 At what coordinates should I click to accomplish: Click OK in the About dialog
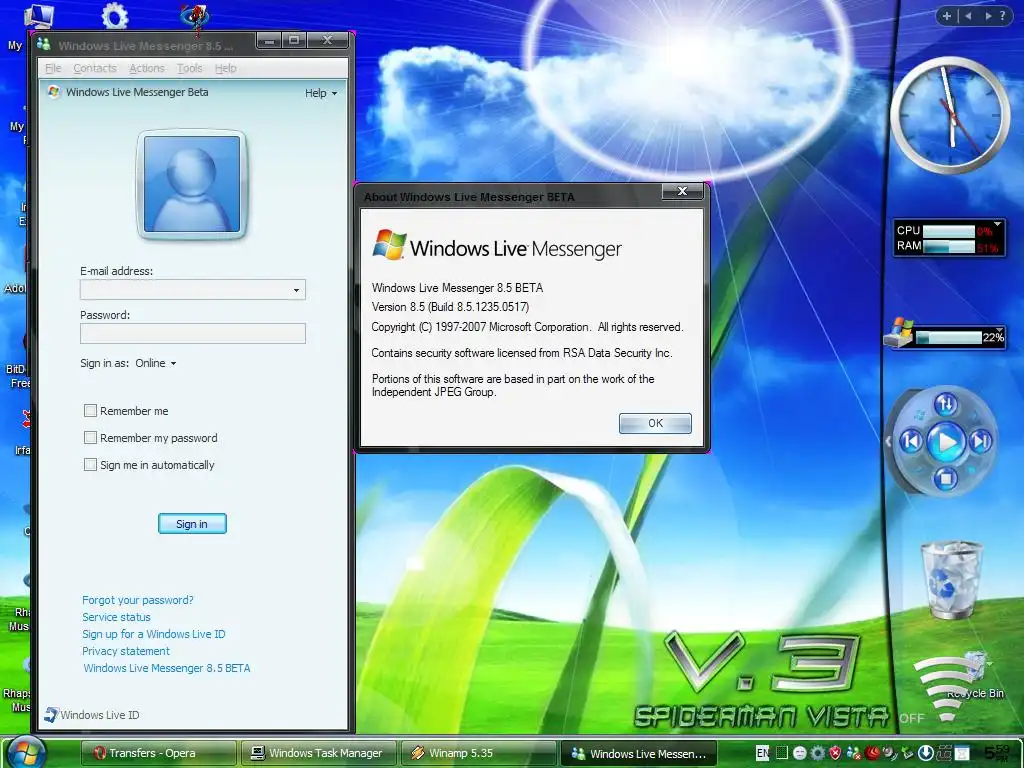[655, 423]
